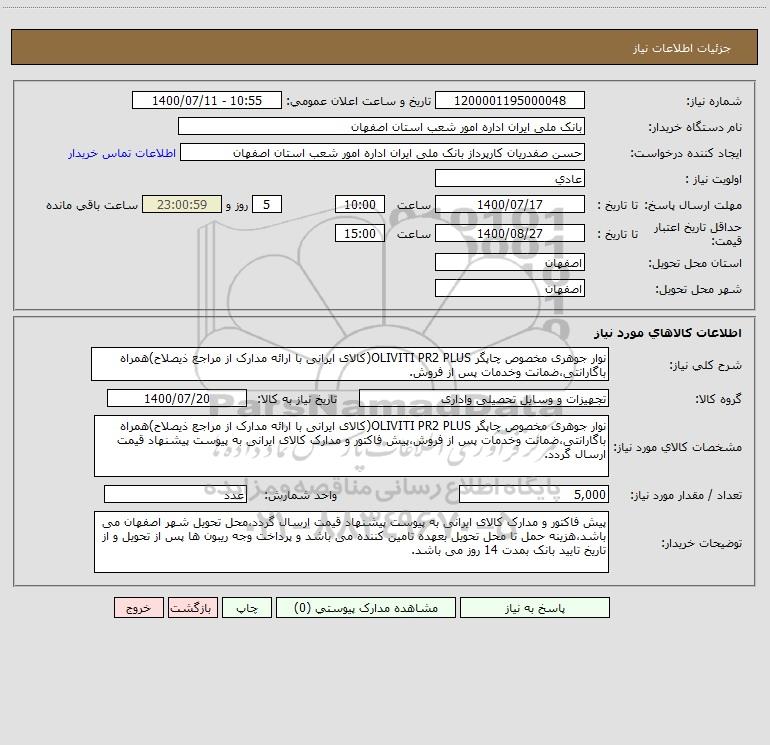Click the public announcement date field 1400/07/11 - 10:55
This screenshot has height=745, width=770.
point(207,100)
